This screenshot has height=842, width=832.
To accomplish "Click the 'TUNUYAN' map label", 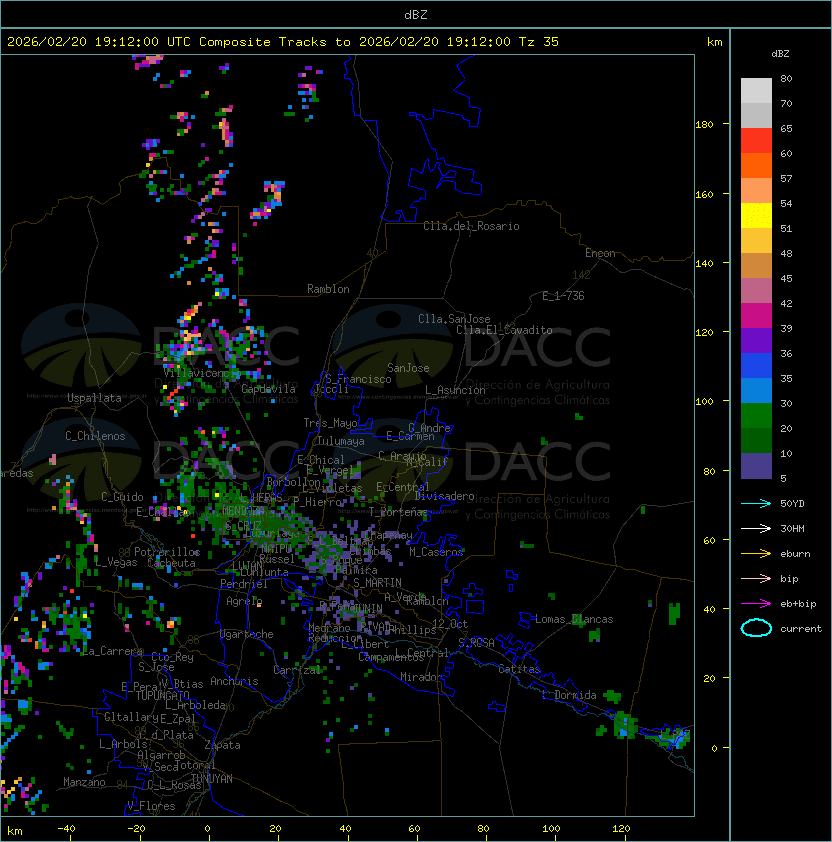I will coord(212,779).
